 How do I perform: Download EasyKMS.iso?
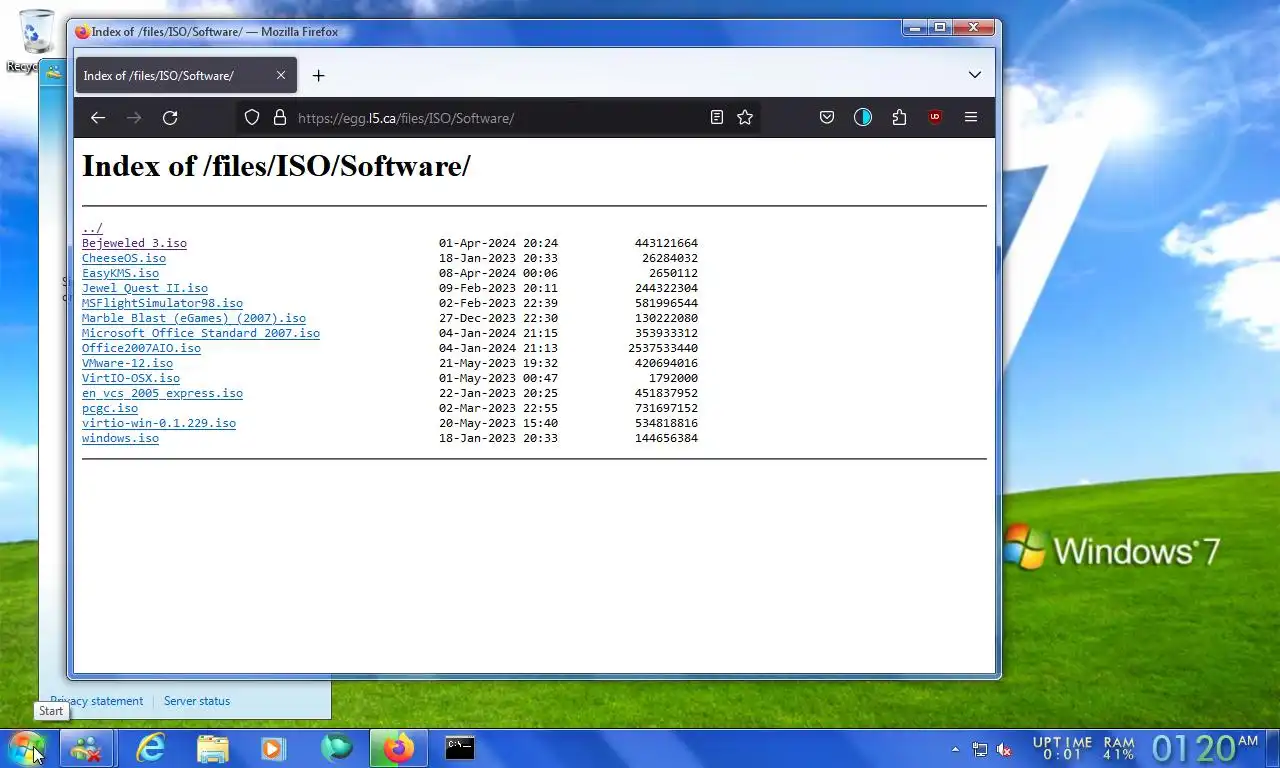(120, 273)
